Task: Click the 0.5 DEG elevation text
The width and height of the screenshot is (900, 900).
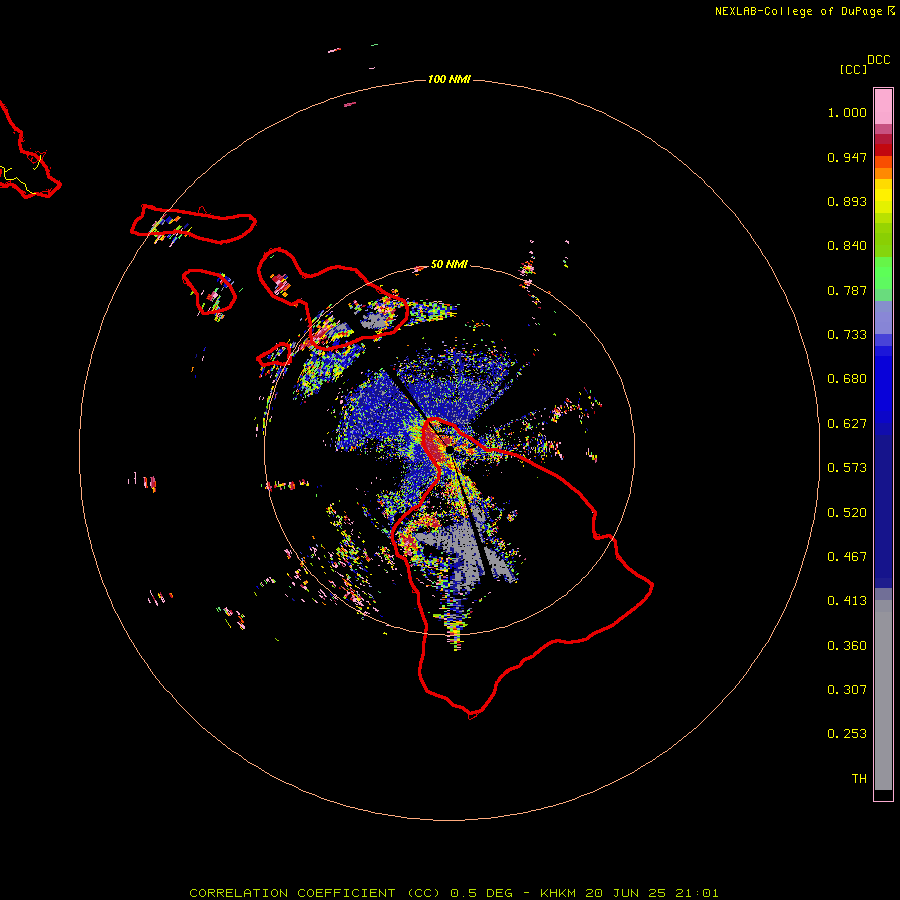Action: click(x=481, y=893)
